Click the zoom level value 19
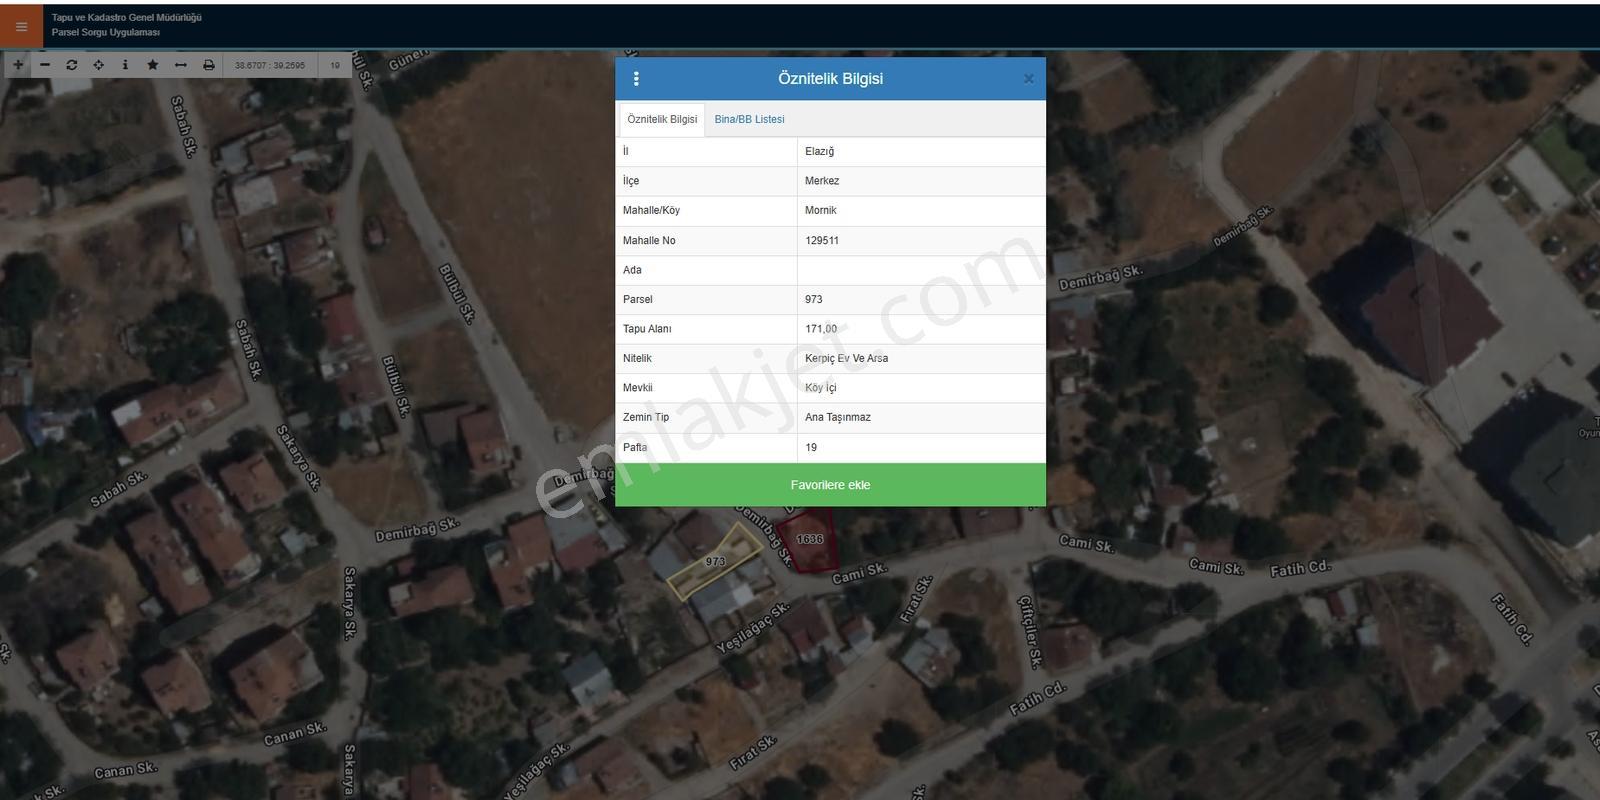This screenshot has width=1600, height=800. tap(335, 65)
